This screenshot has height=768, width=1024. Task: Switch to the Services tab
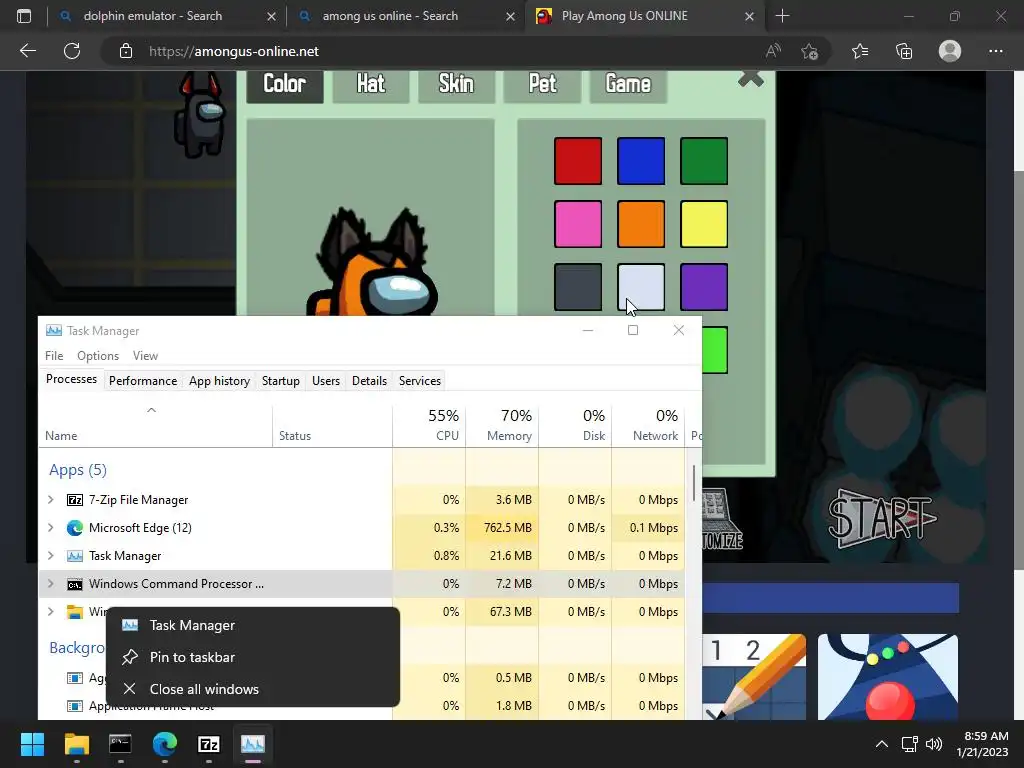click(420, 381)
